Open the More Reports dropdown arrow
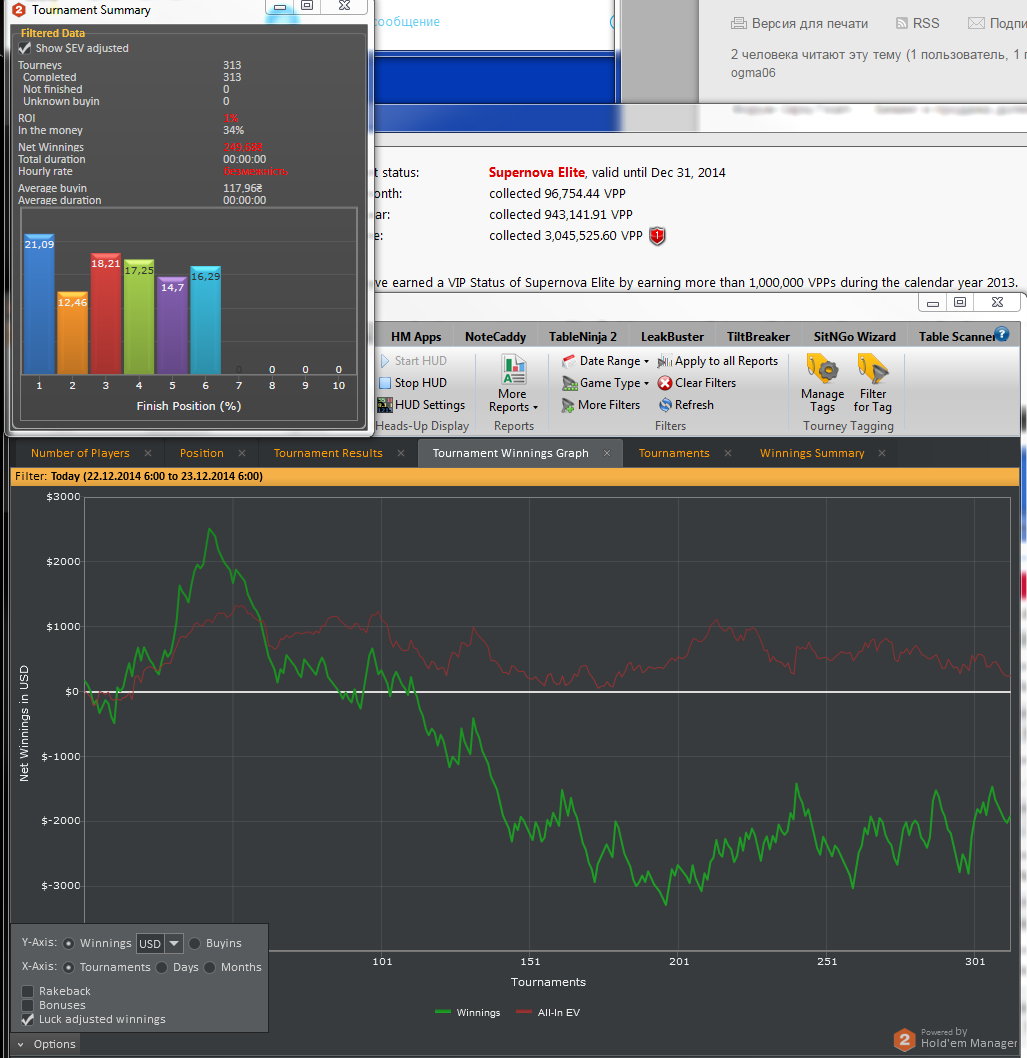Image resolution: width=1027 pixels, height=1058 pixels. click(535, 408)
